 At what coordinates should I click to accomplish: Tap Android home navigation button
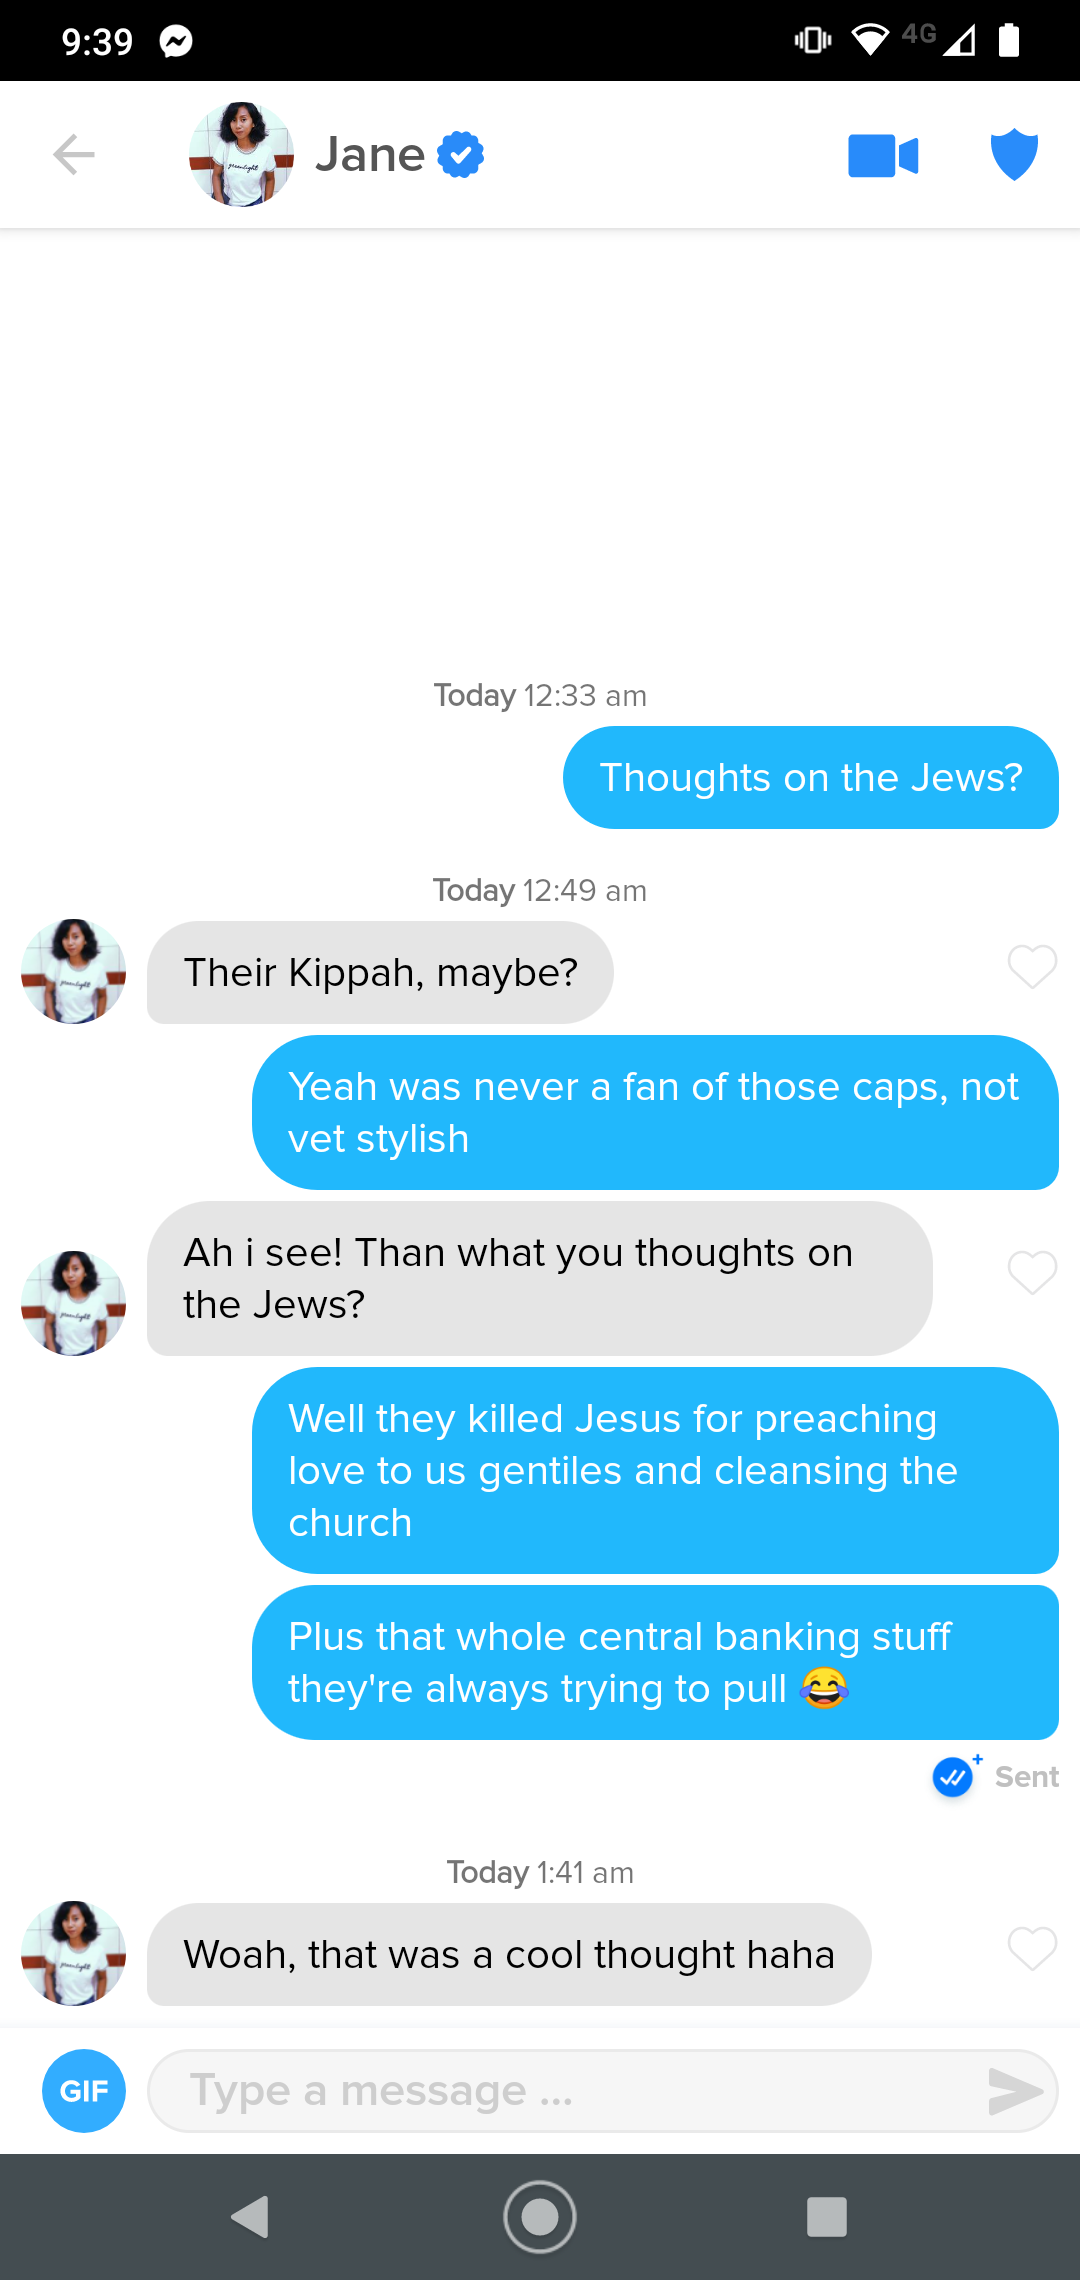[540, 2217]
